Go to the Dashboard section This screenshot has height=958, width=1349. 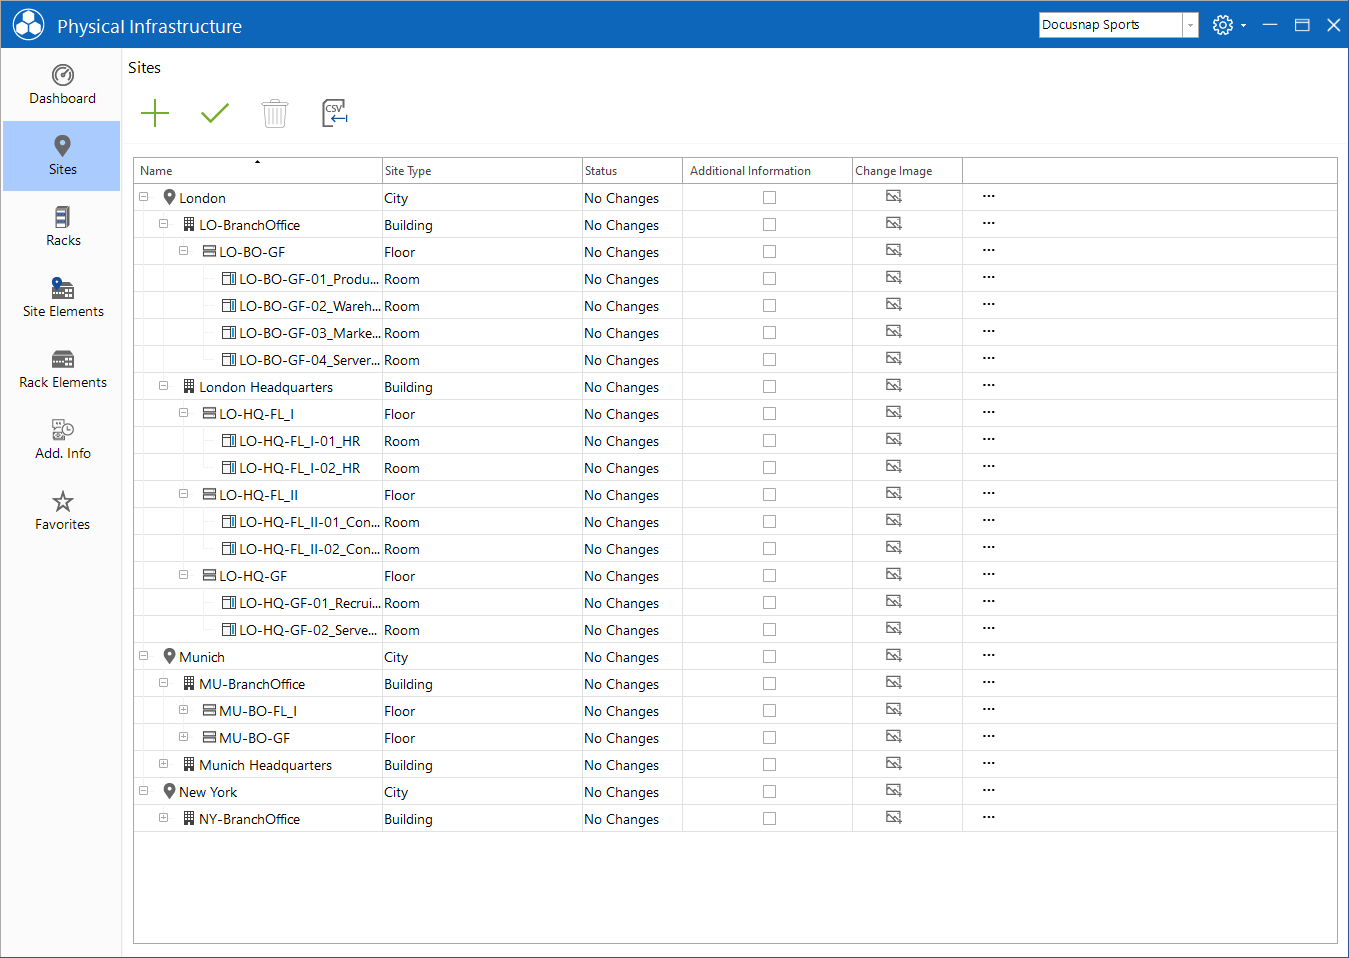(x=62, y=85)
